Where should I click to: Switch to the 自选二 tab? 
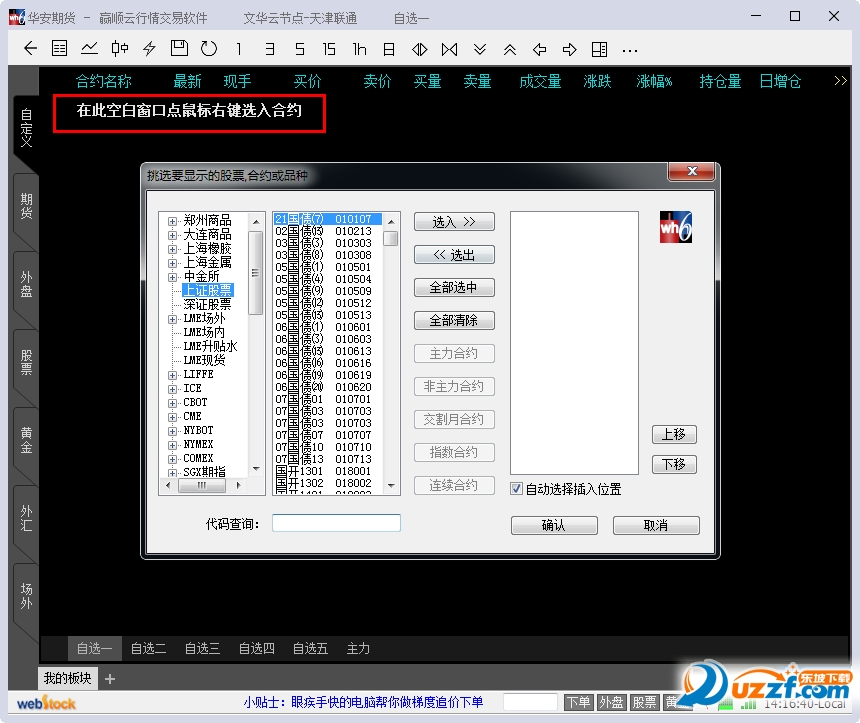(148, 648)
